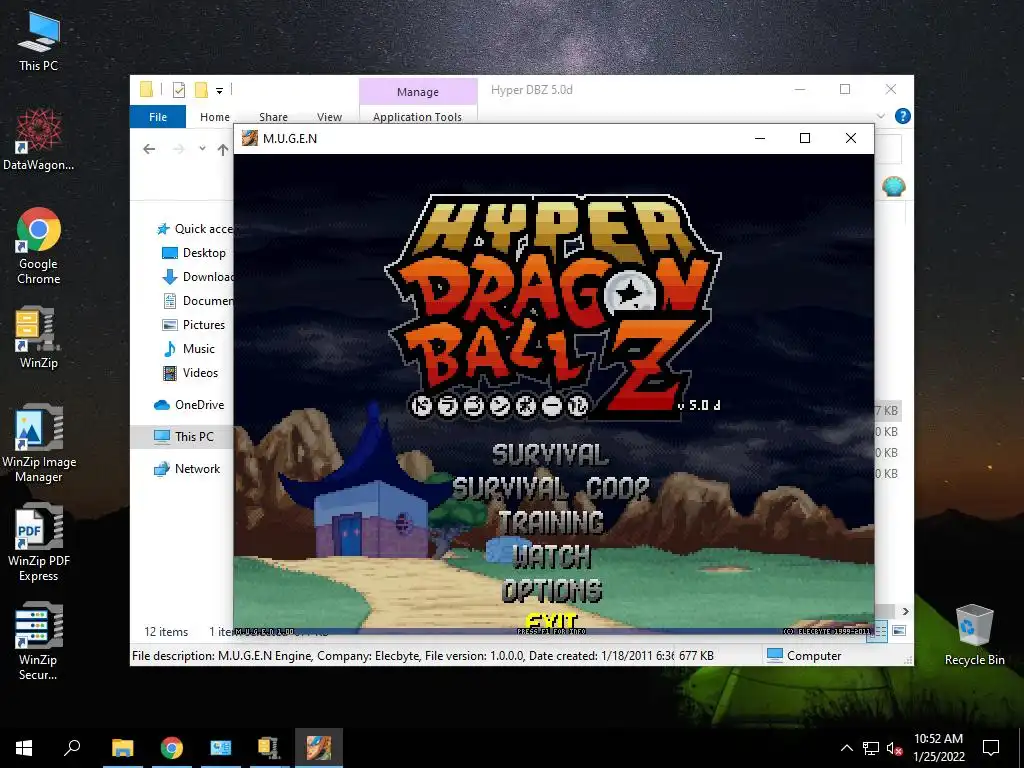Open the notification center icon
This screenshot has width=1024, height=768.
(991, 748)
